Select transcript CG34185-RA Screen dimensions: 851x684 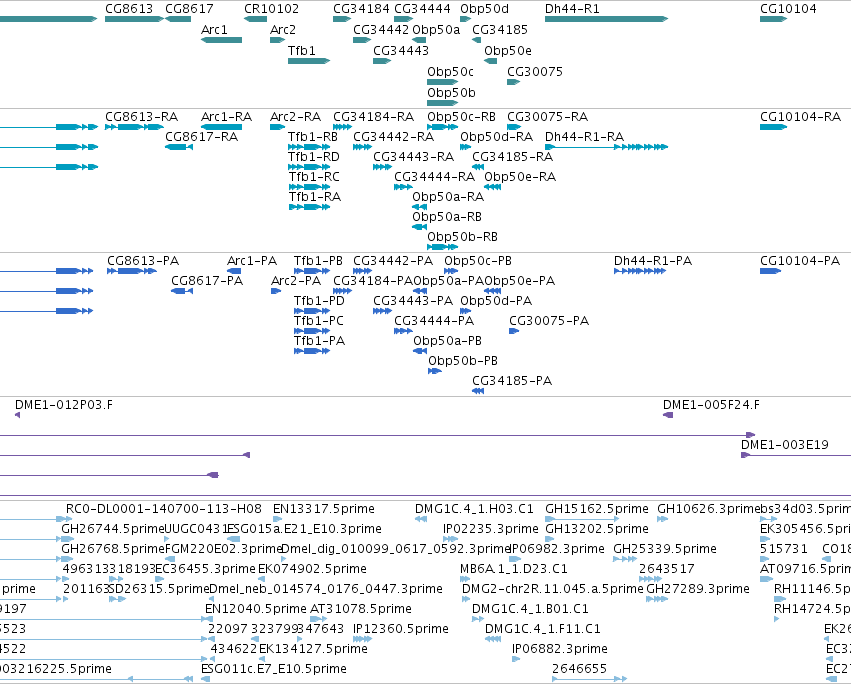[x=478, y=167]
